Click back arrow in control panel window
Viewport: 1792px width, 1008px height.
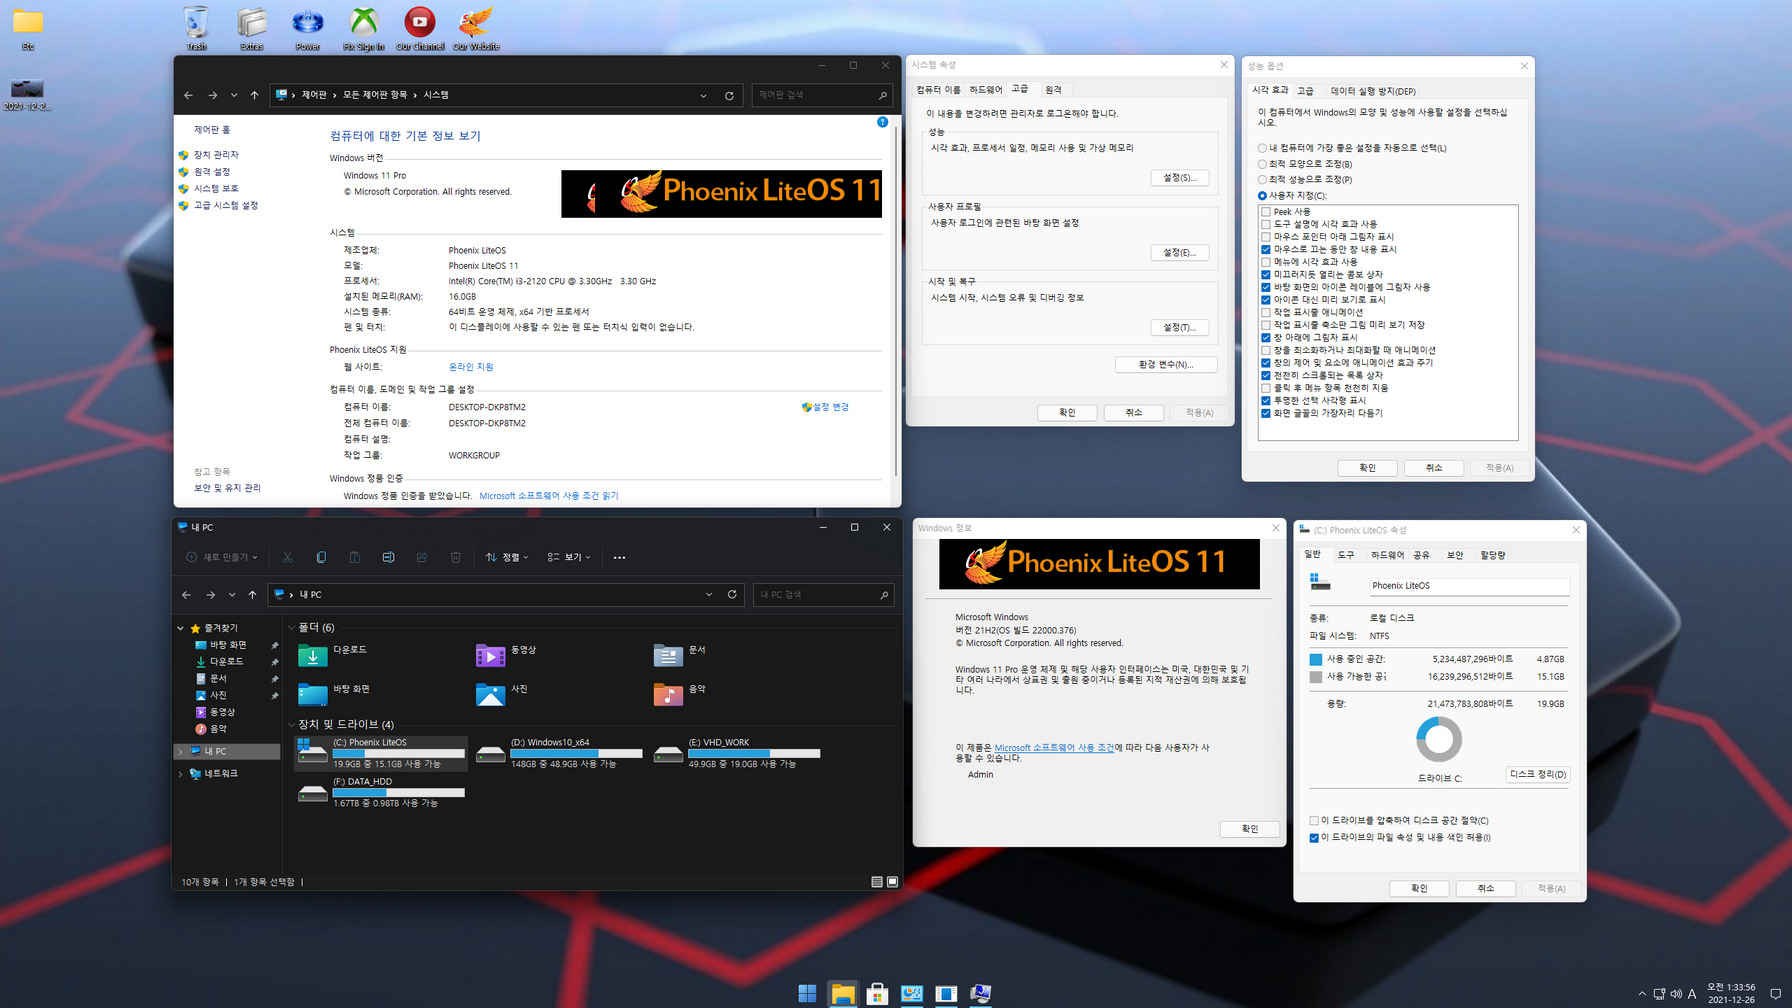188,95
